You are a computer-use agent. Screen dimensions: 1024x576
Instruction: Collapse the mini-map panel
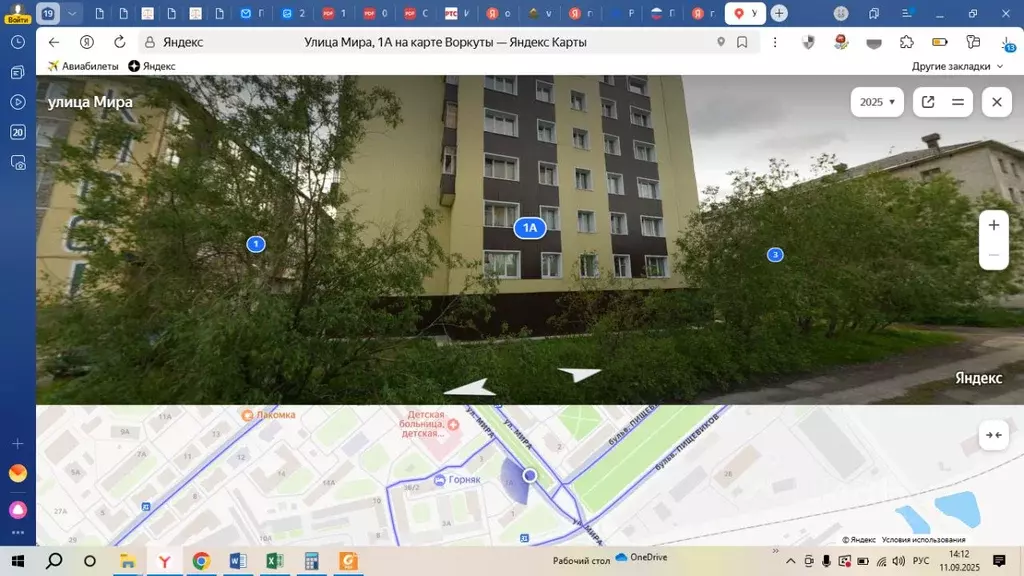tap(993, 435)
